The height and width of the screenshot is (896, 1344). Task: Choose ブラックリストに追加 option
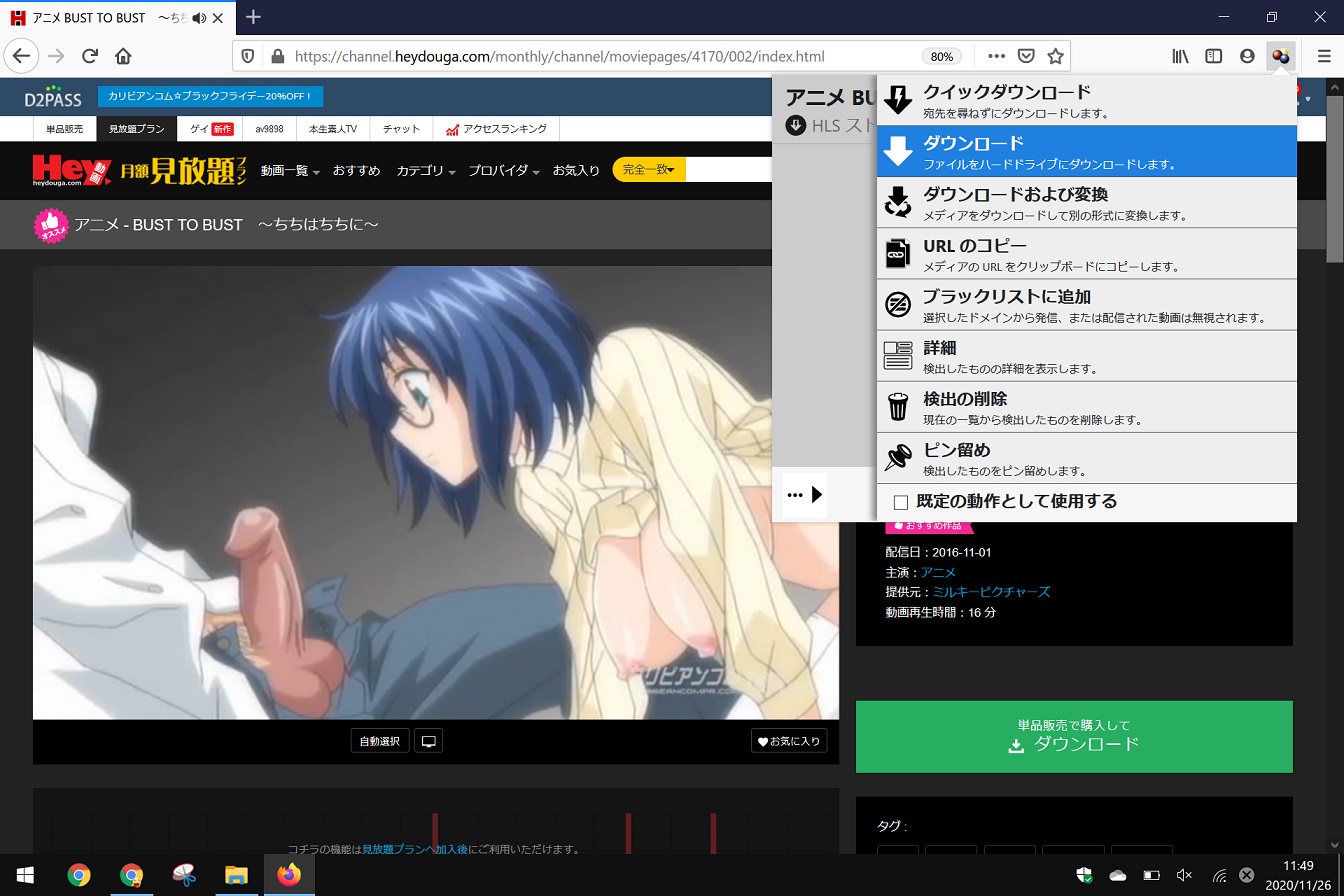tap(1087, 304)
